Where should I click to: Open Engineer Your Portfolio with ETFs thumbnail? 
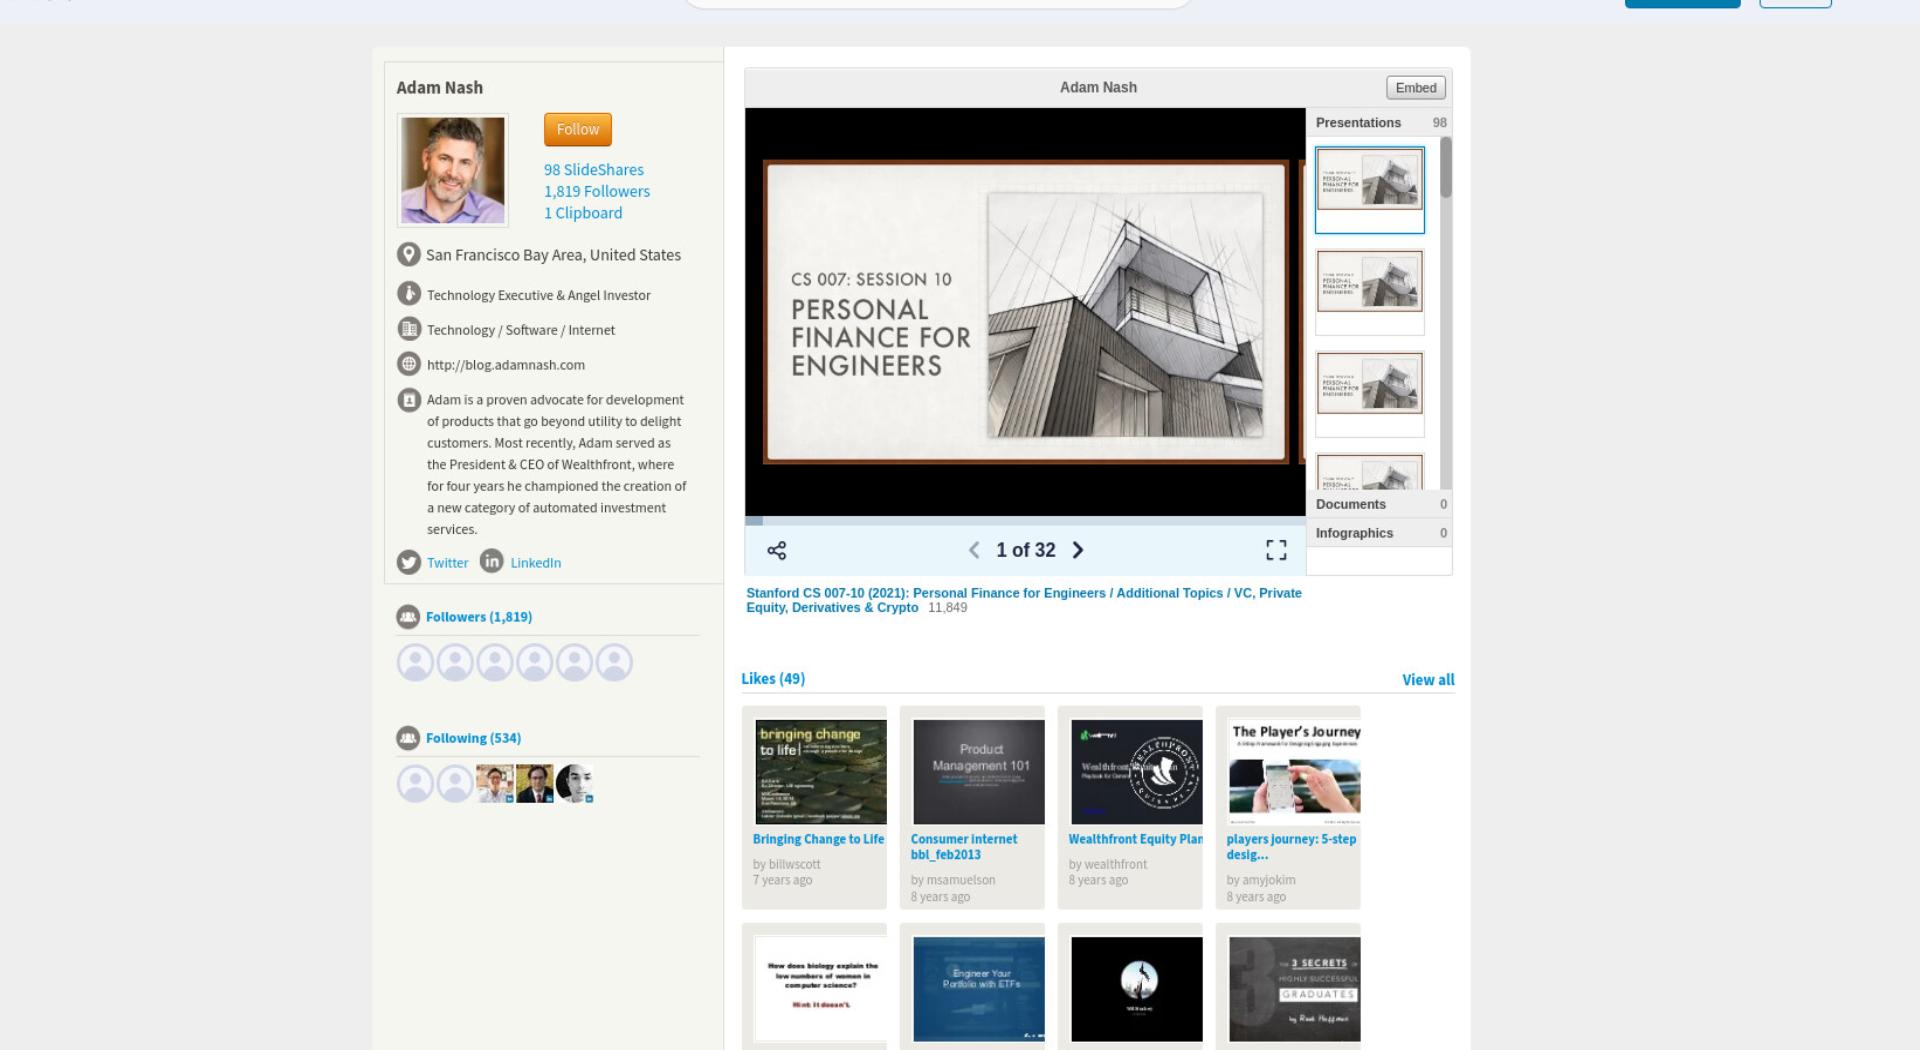[978, 989]
